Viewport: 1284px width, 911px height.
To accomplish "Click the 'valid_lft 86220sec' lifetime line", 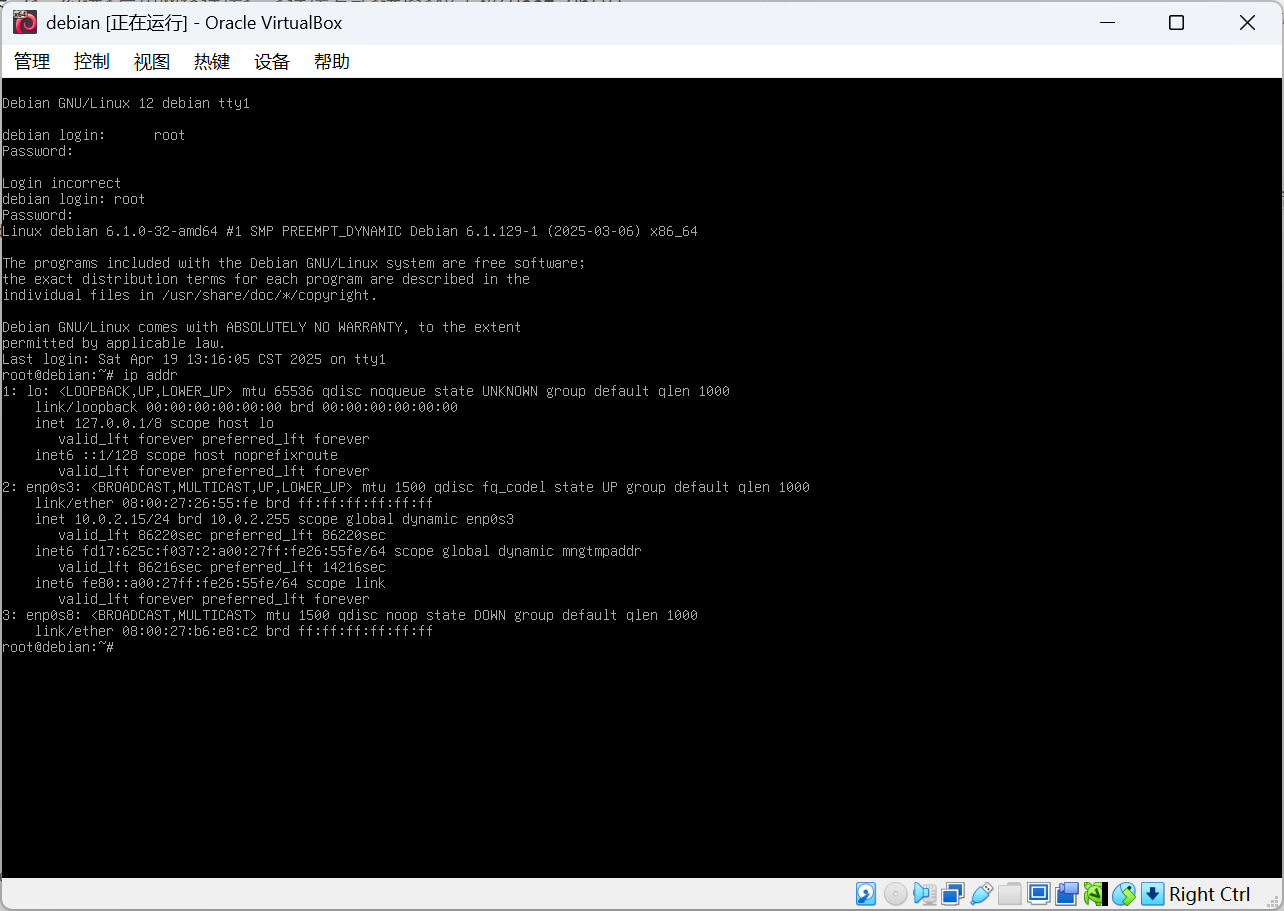I will click(222, 535).
